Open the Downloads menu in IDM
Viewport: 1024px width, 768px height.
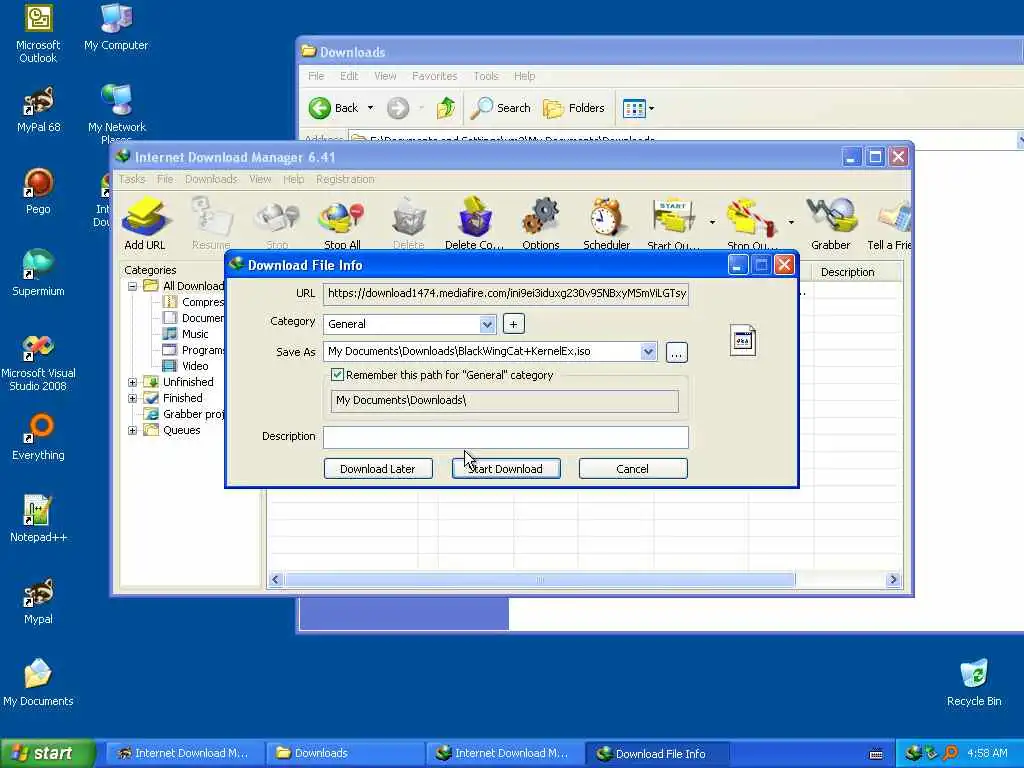pos(211,179)
